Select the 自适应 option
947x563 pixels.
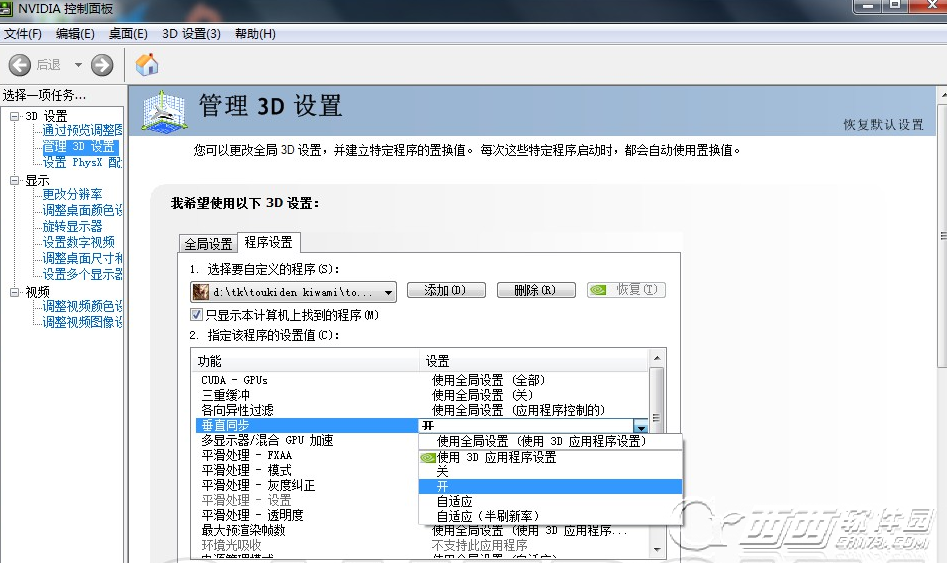click(550, 501)
